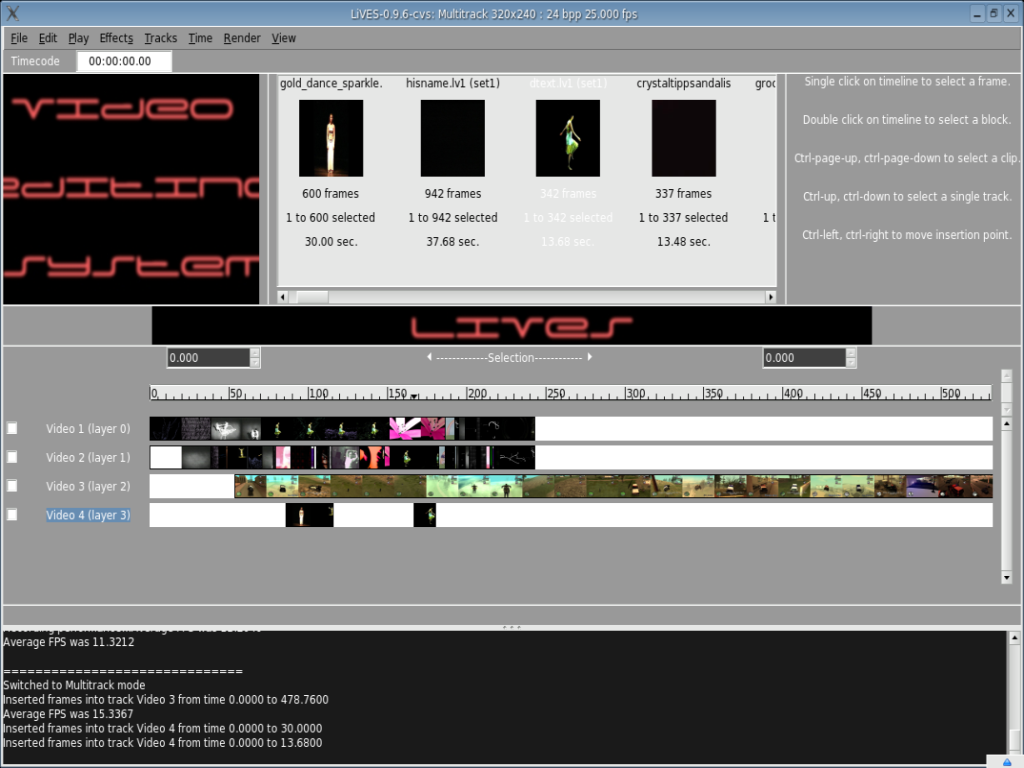Image resolution: width=1024 pixels, height=768 pixels.
Task: Click right arrow of clip list scrollbar
Action: click(x=771, y=296)
